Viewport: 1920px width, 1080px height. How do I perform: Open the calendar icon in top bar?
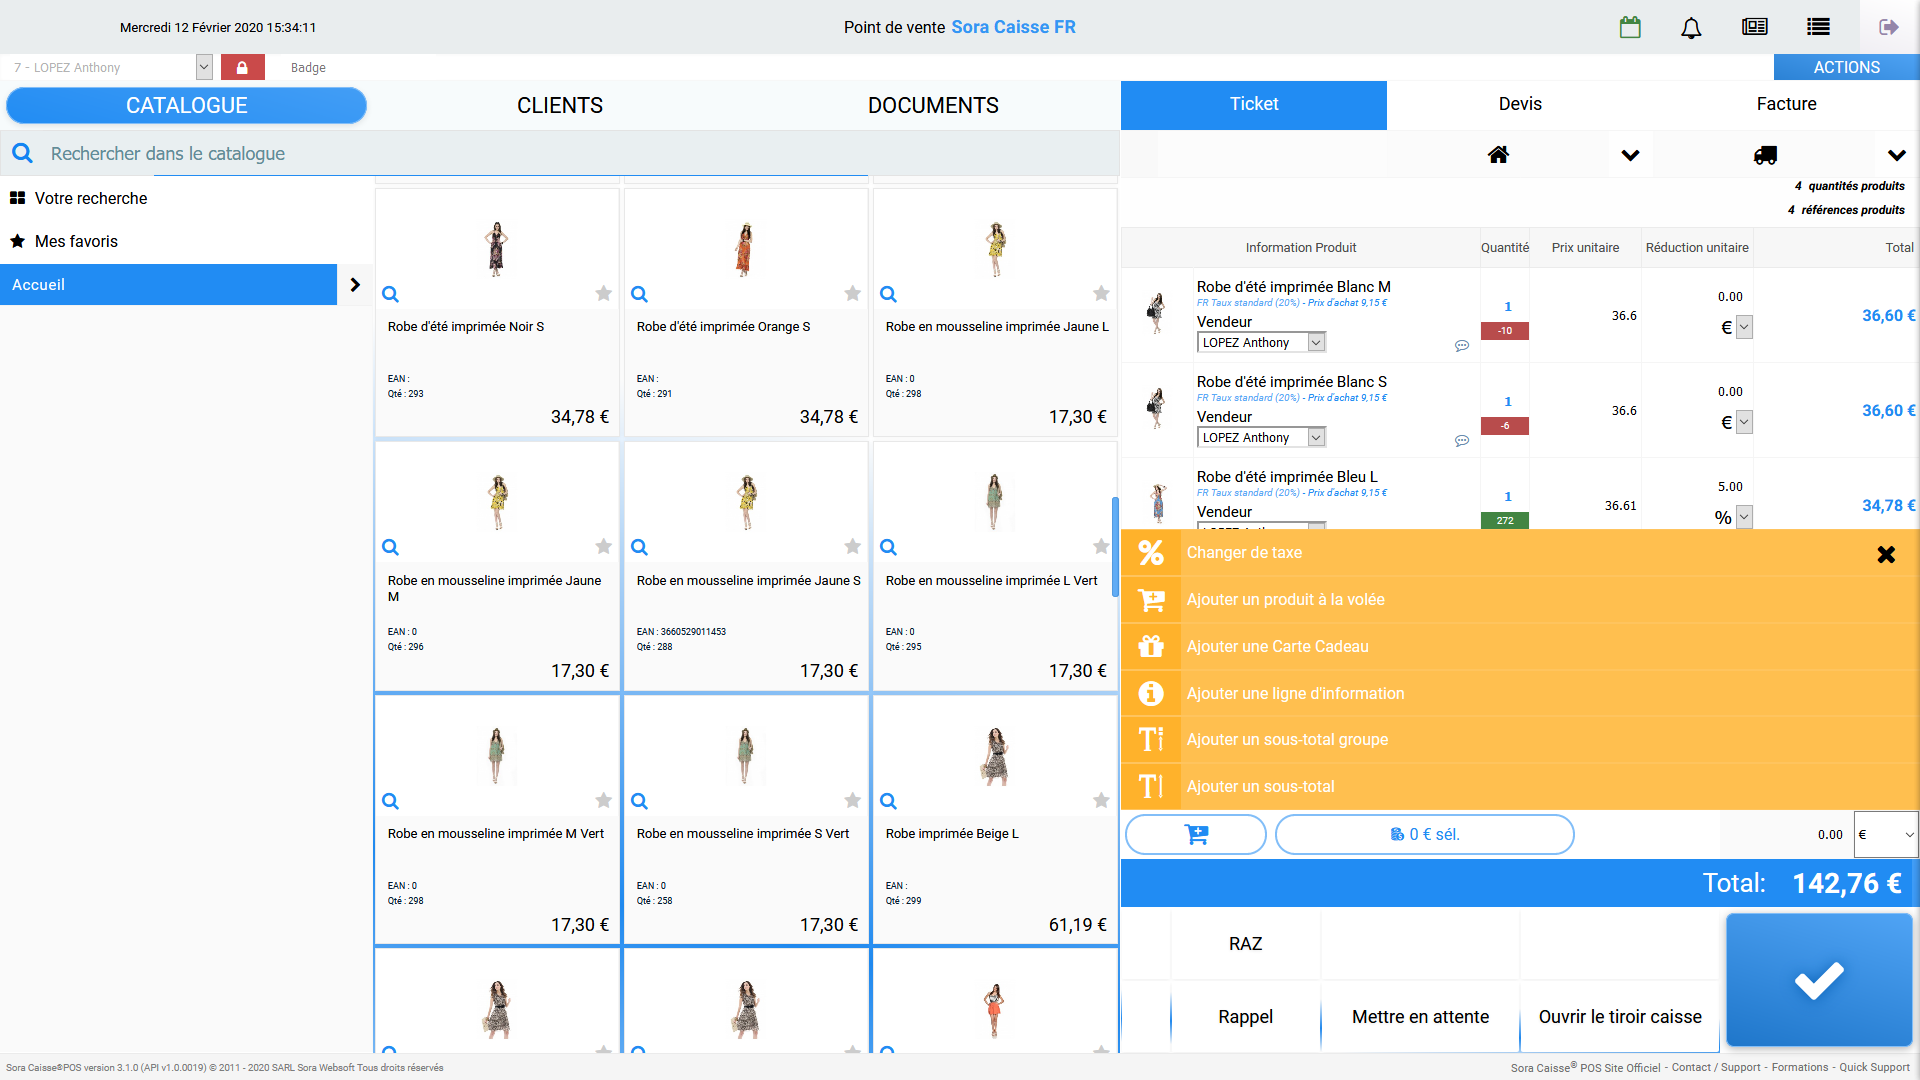[1630, 27]
